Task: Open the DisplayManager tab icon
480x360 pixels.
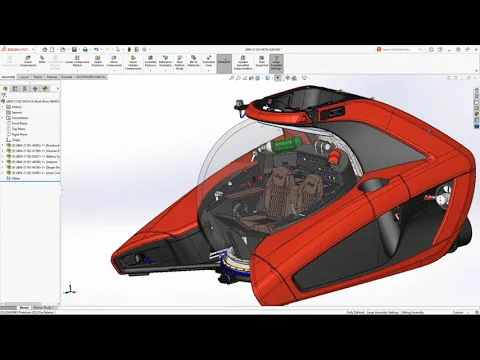Action: click(x=45, y=88)
